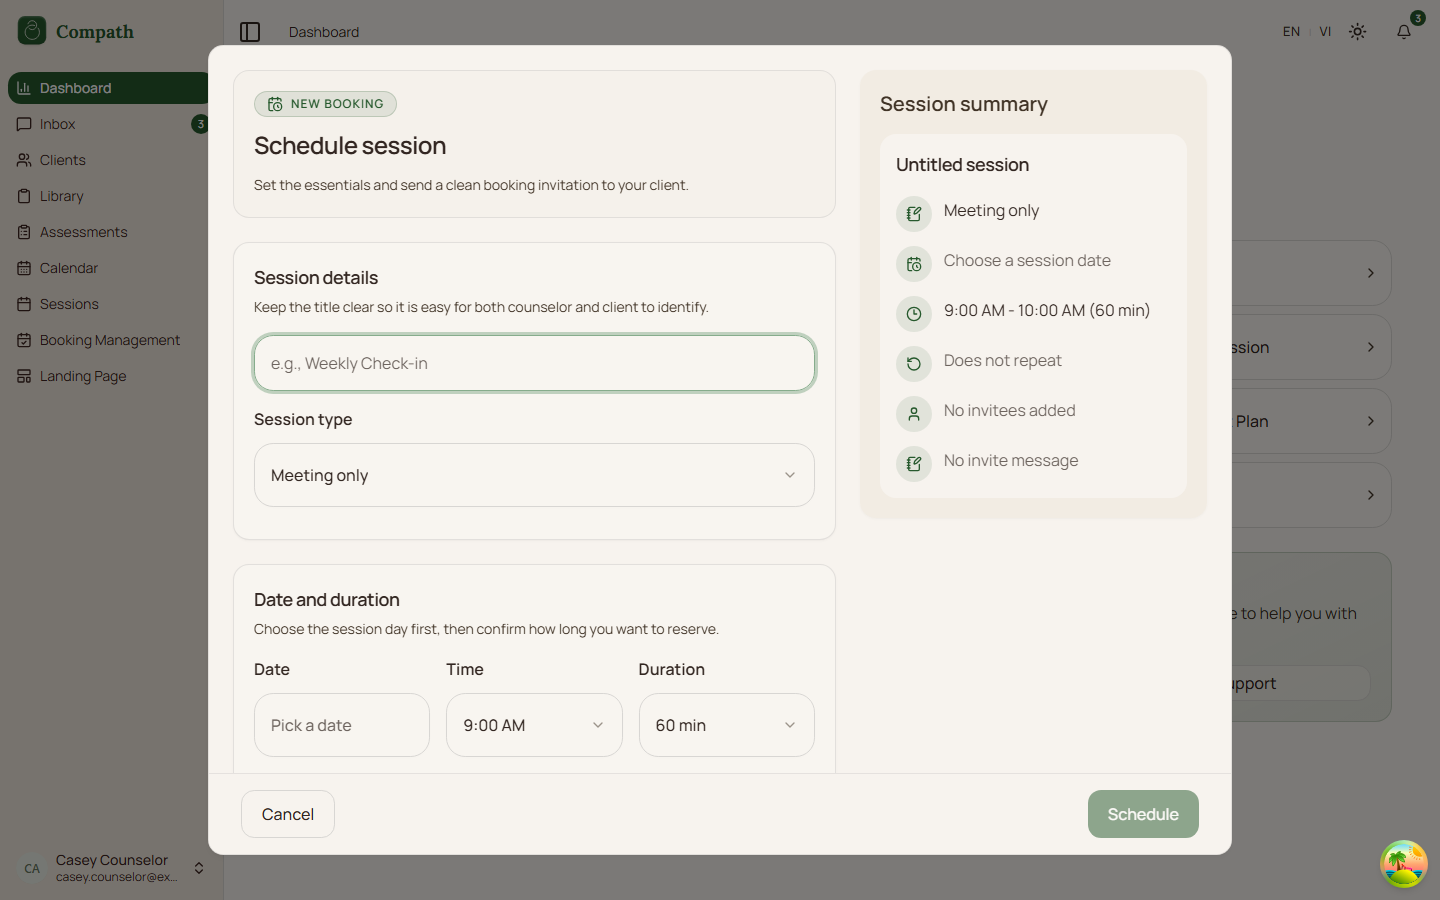Open notifications via the bell icon
This screenshot has width=1440, height=900.
point(1403,31)
